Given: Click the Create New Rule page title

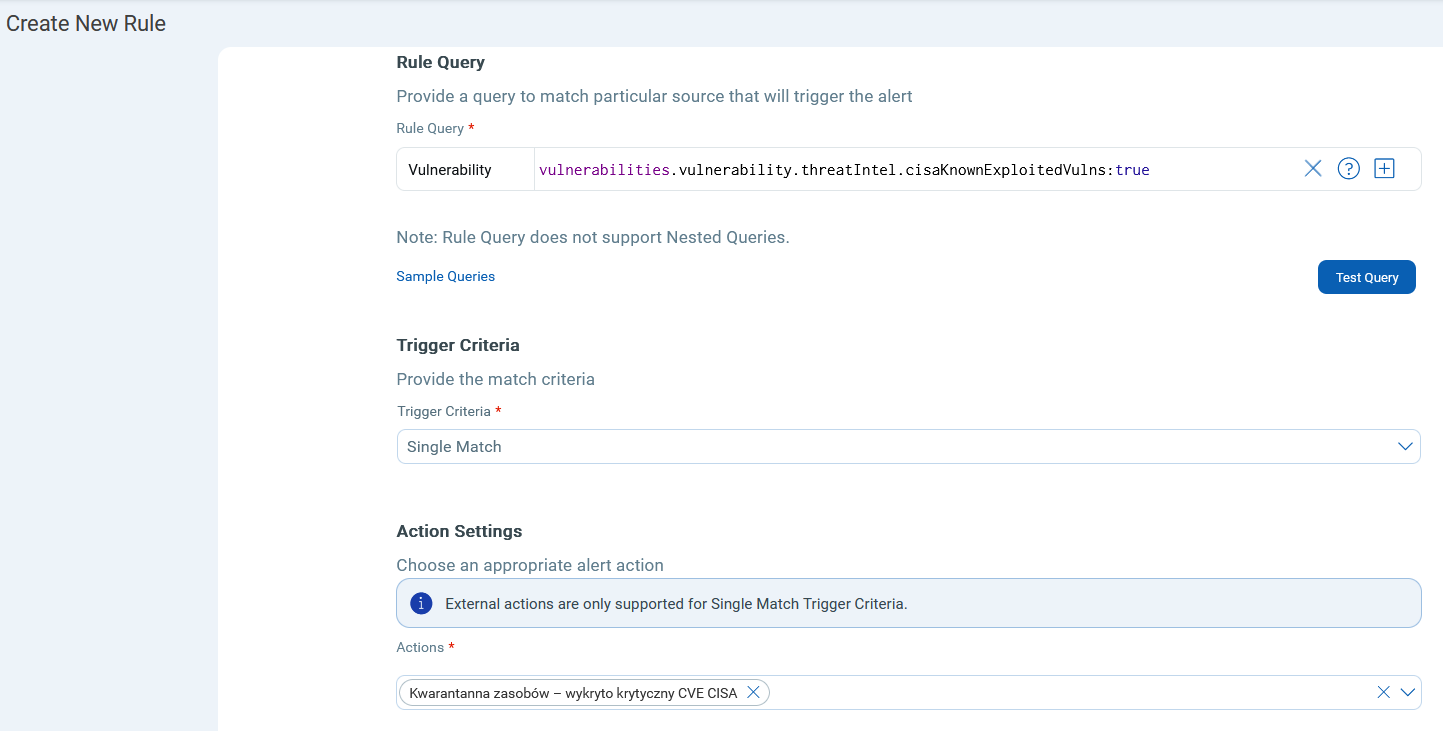Looking at the screenshot, I should (86, 23).
